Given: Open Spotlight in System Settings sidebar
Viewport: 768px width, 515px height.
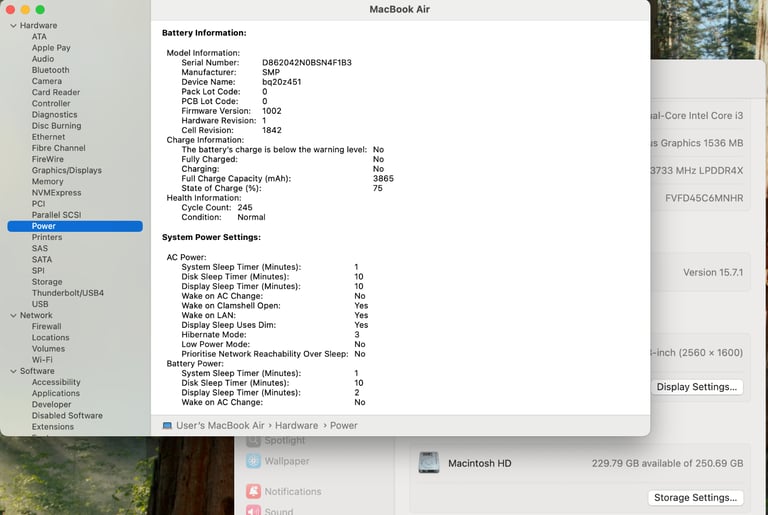Looking at the screenshot, I should (x=285, y=441).
